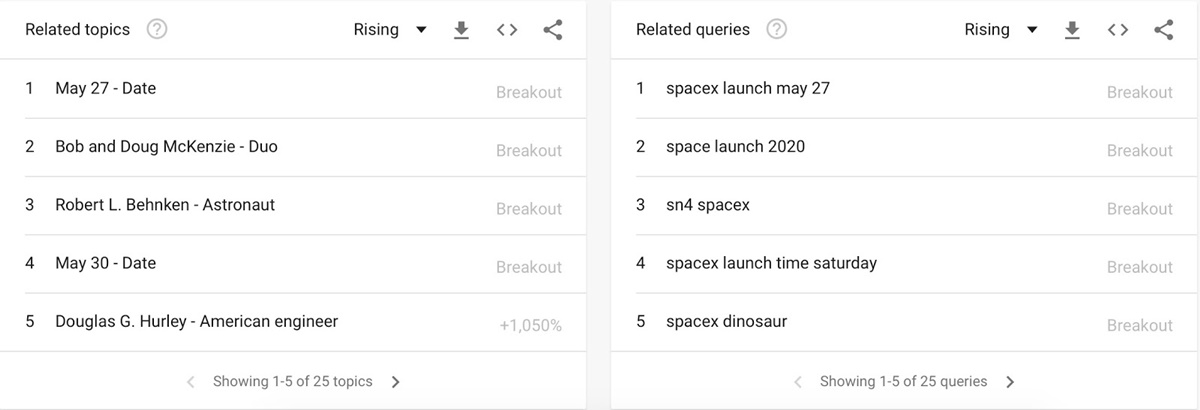Open Rising dropdown in Related topics

390,30
